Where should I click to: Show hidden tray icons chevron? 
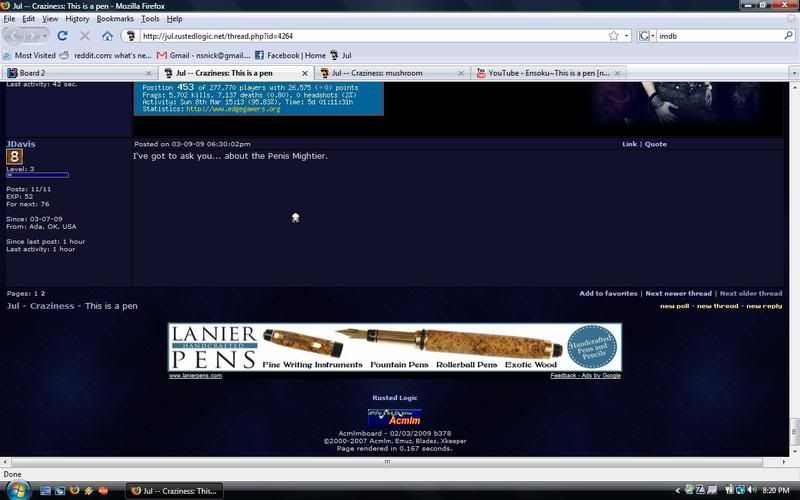point(678,491)
